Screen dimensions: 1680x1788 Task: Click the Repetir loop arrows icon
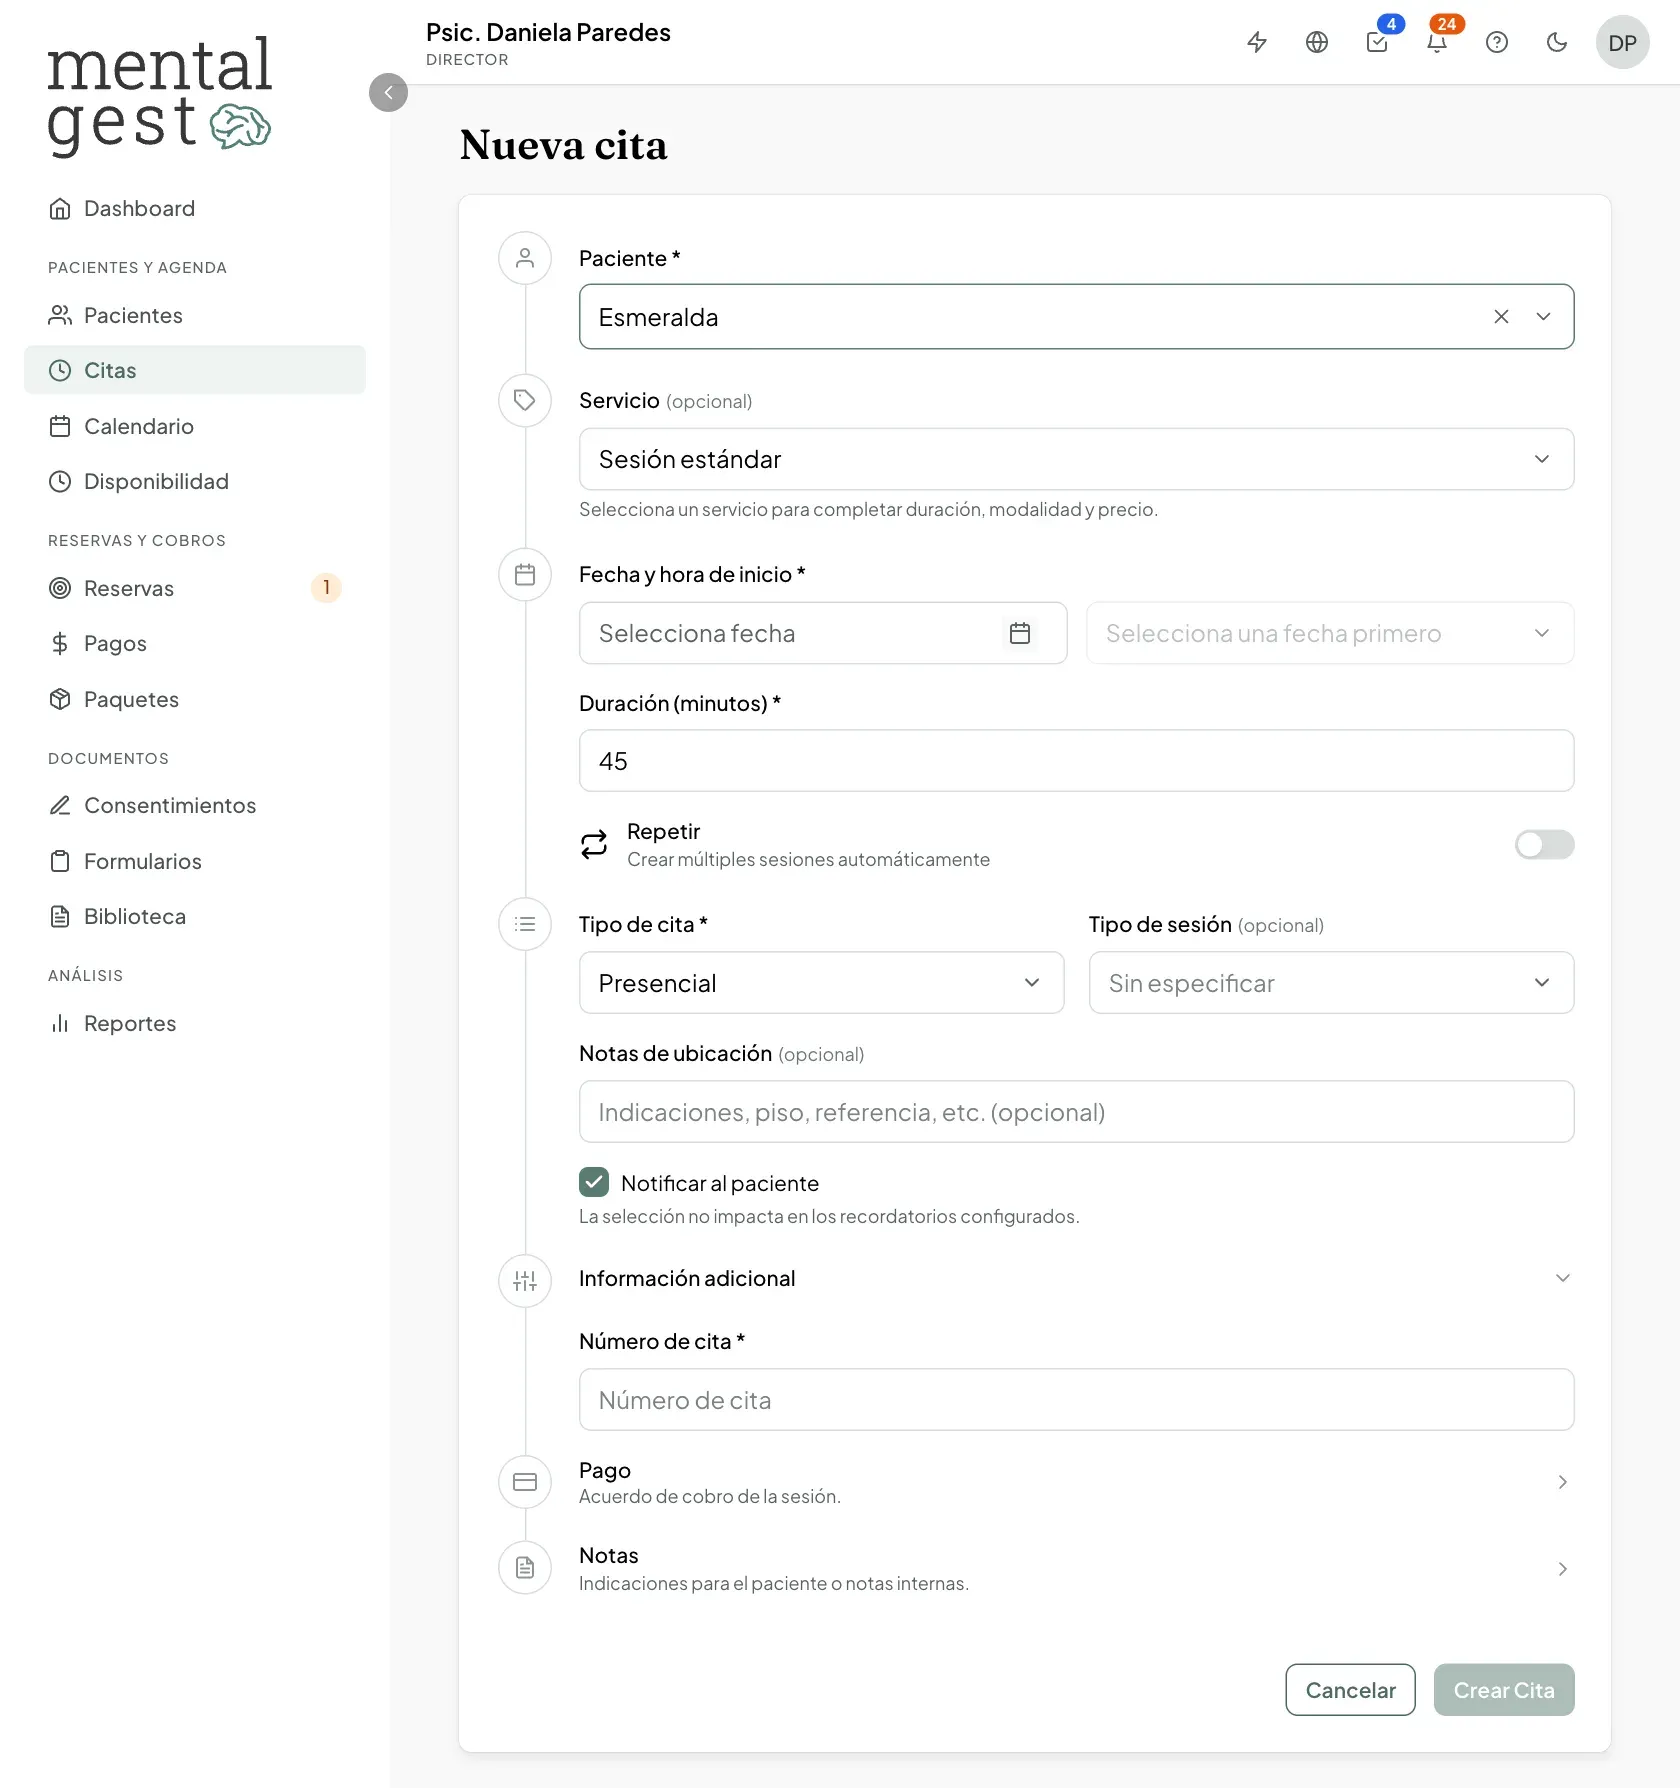[x=594, y=845]
